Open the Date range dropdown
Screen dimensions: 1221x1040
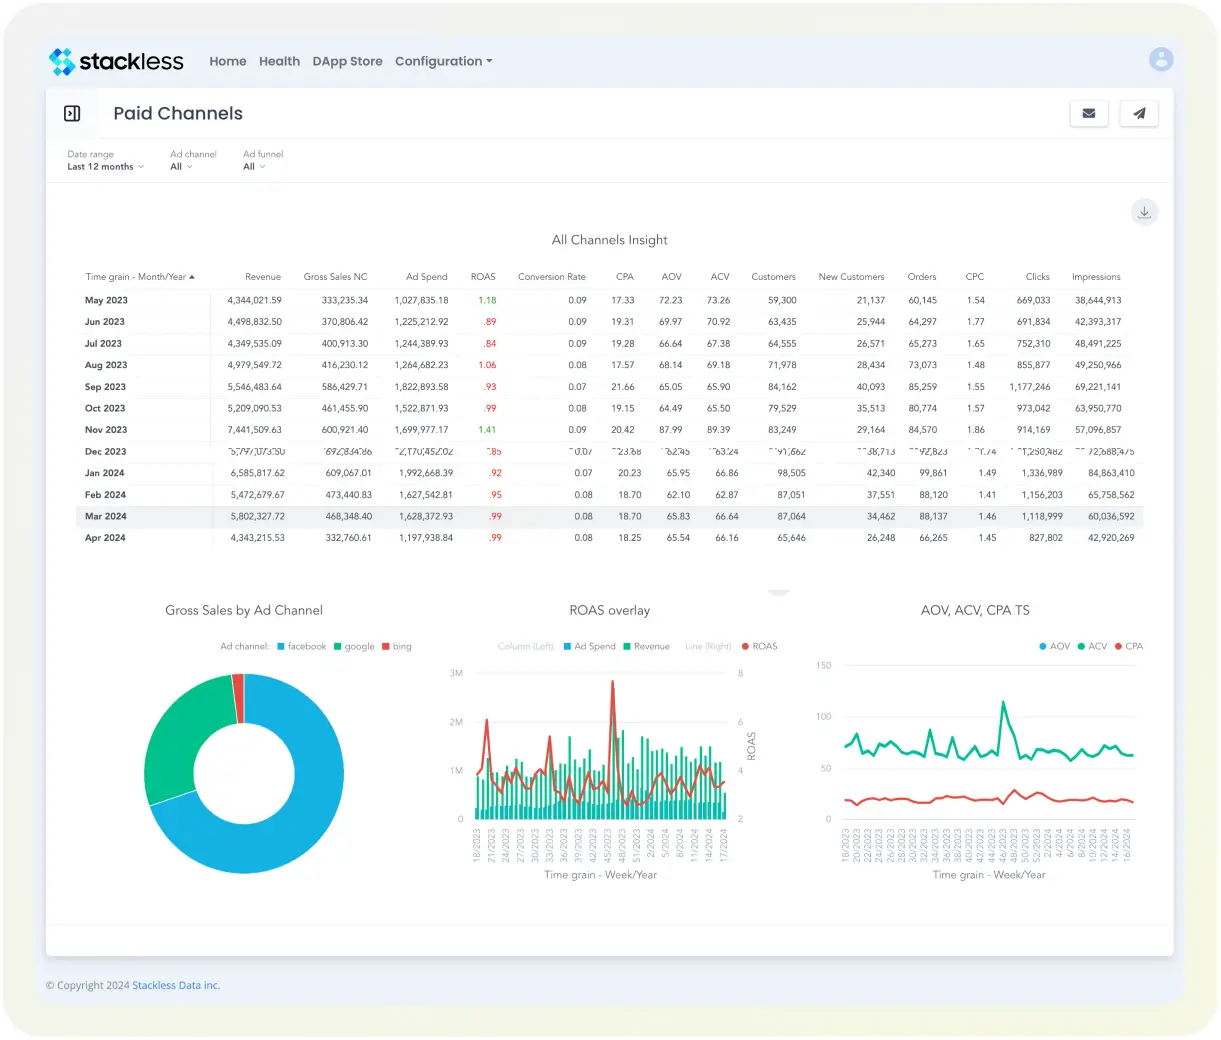(105, 167)
